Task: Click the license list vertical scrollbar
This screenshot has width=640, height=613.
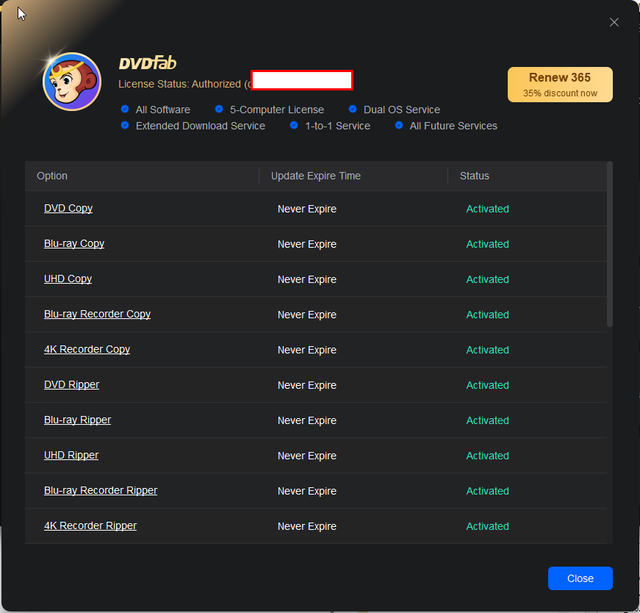Action: 610,244
